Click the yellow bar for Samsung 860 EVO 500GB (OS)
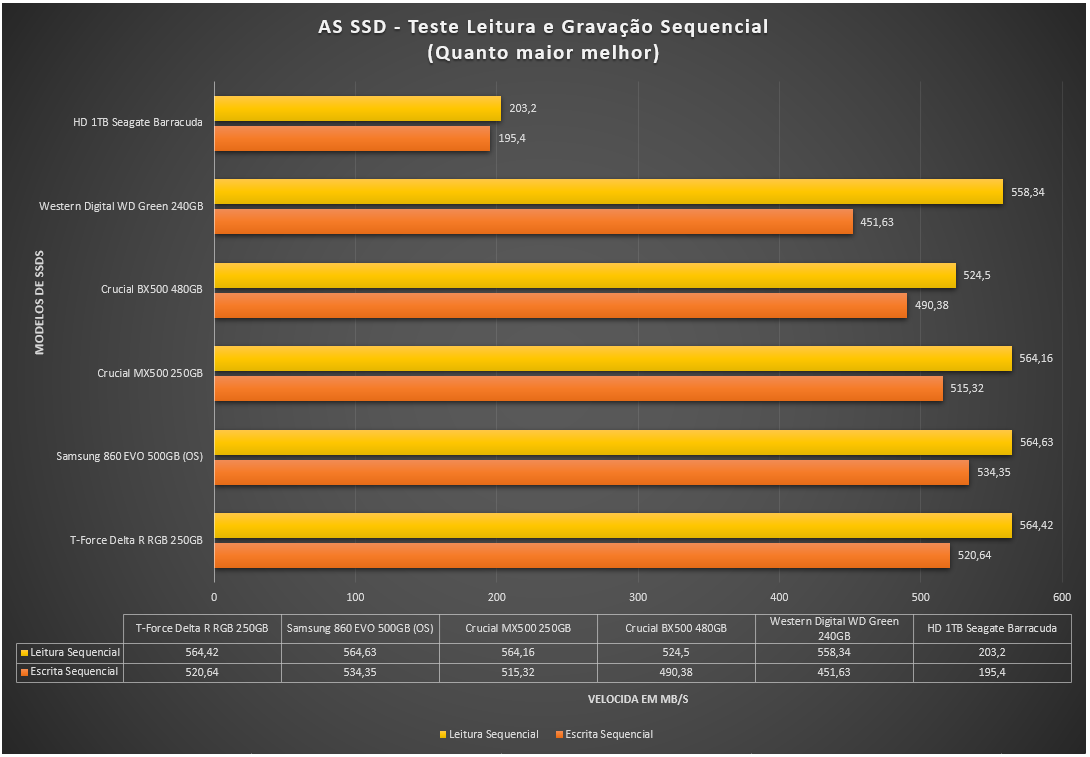The width and height of the screenshot is (1090, 757). coord(613,442)
